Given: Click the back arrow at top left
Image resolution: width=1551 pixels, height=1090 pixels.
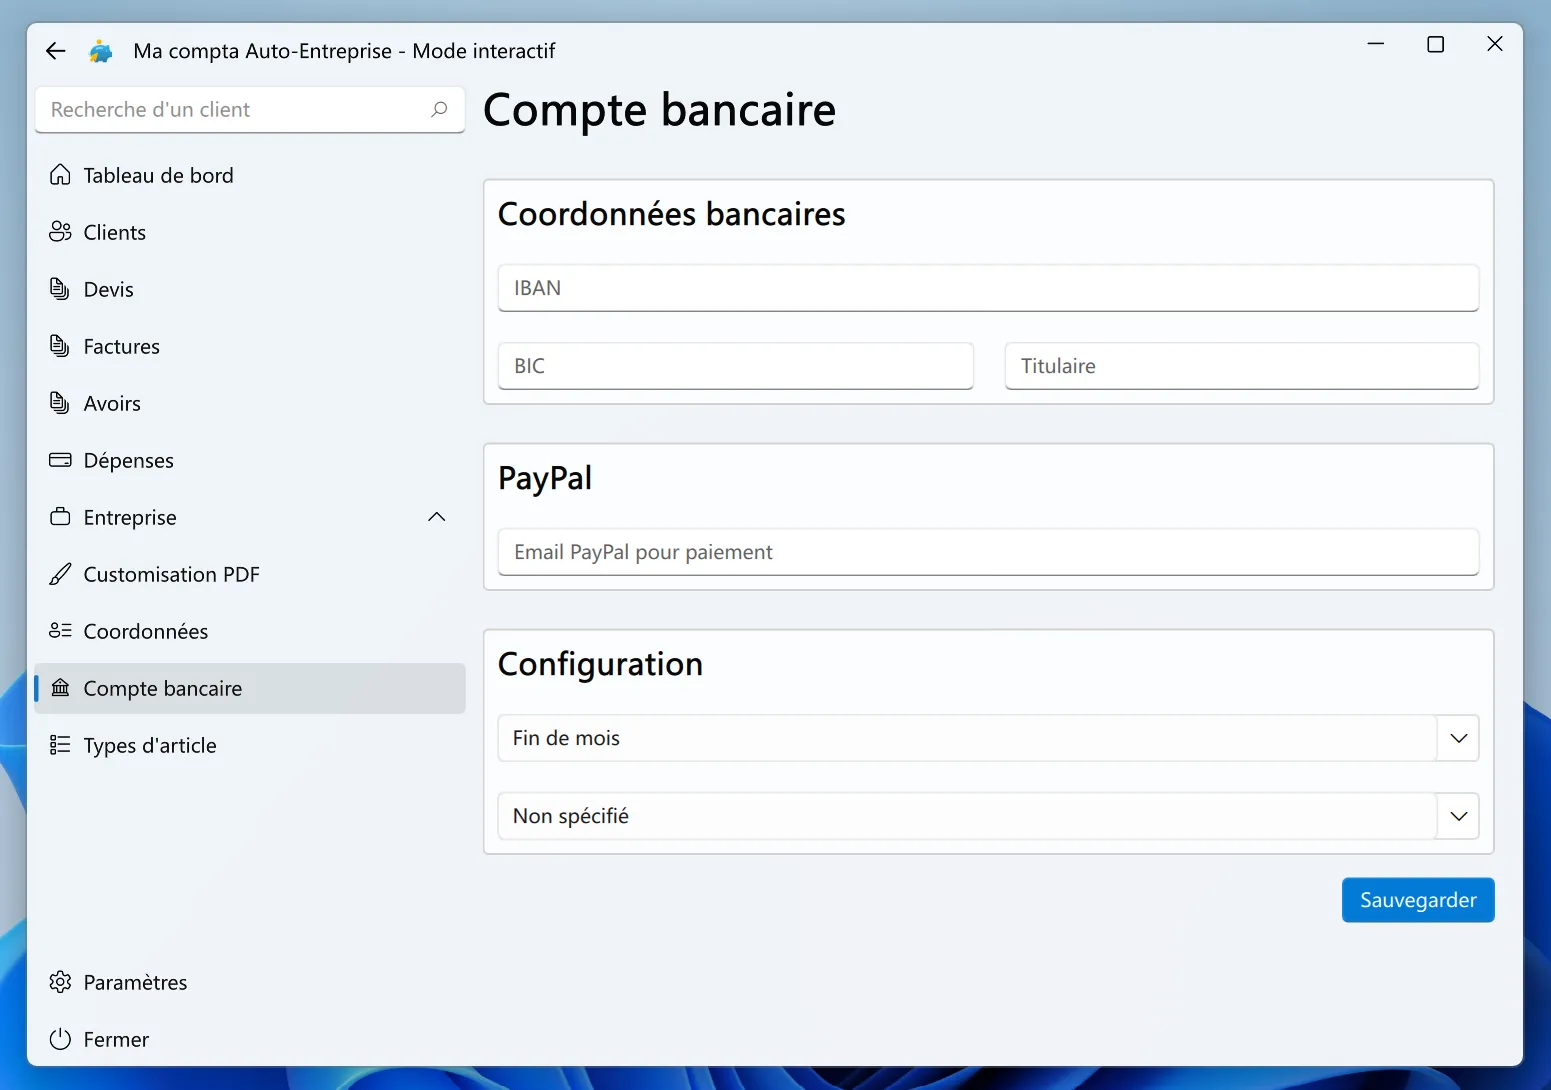Looking at the screenshot, I should click(x=55, y=50).
